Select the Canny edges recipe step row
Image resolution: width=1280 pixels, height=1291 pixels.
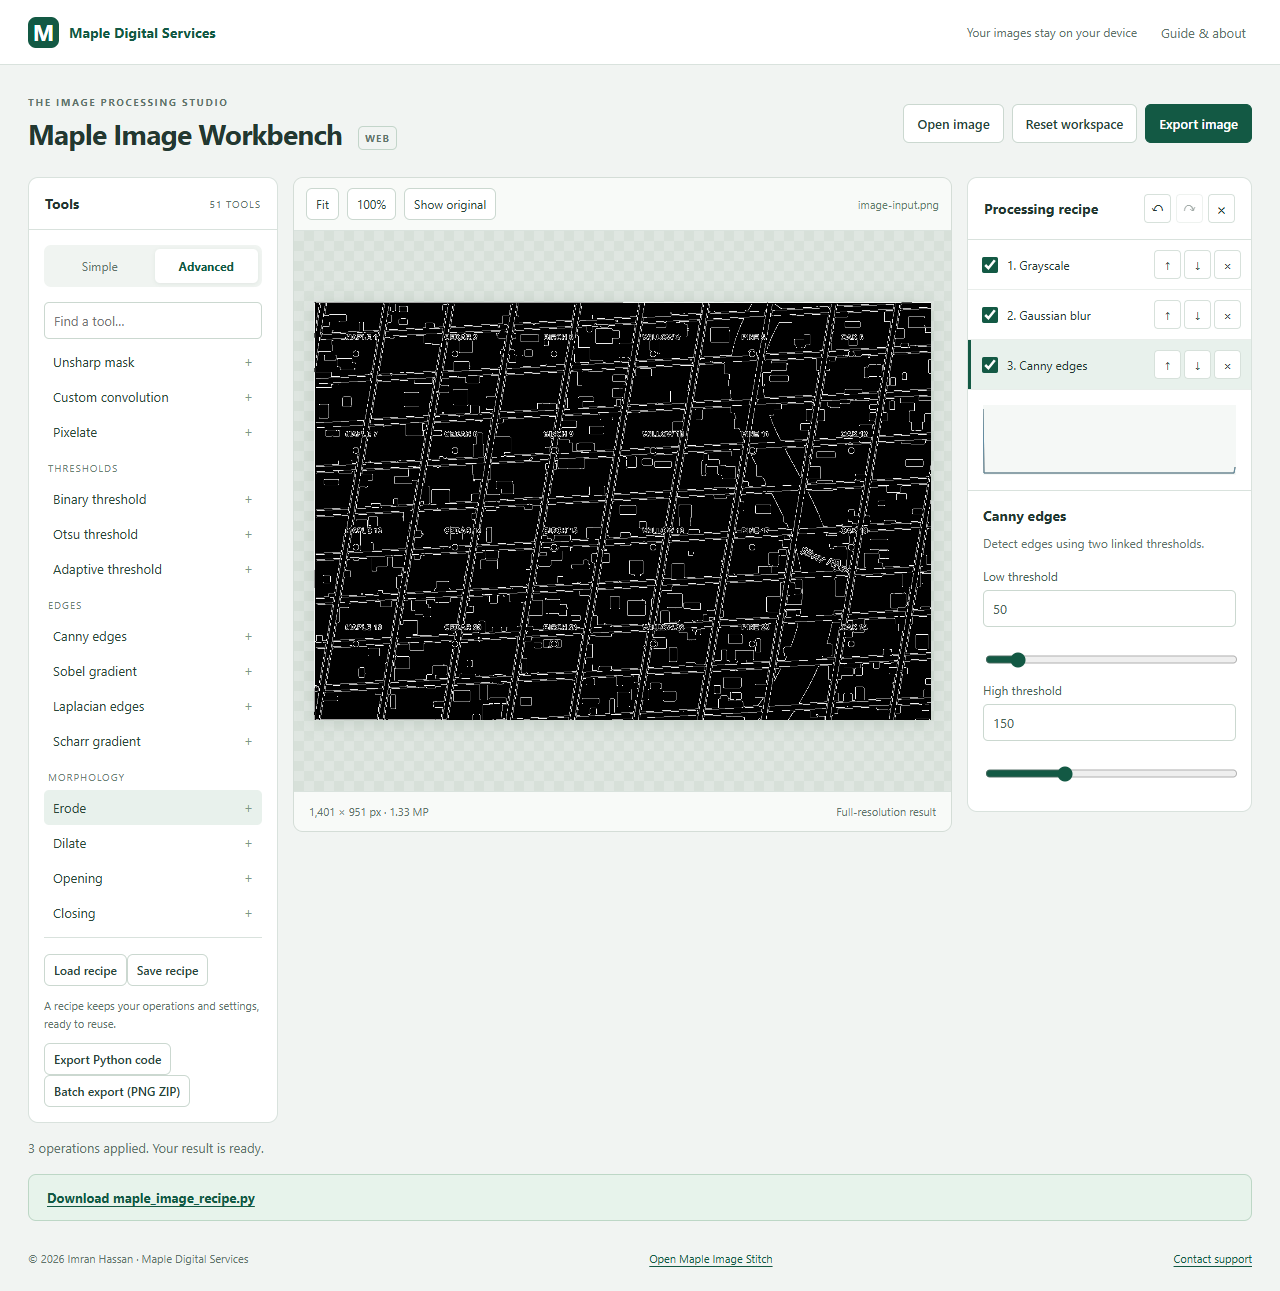(1109, 365)
